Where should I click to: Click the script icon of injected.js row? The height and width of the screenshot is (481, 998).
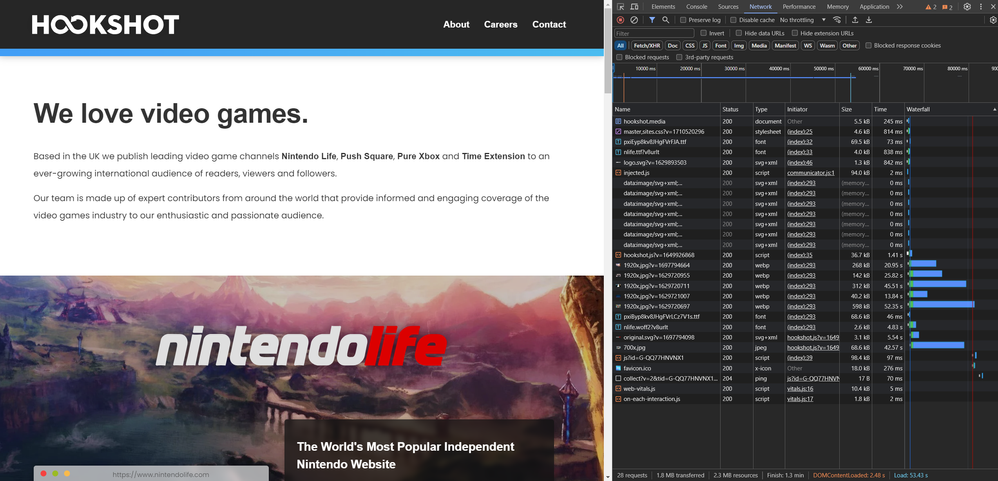[618, 172]
